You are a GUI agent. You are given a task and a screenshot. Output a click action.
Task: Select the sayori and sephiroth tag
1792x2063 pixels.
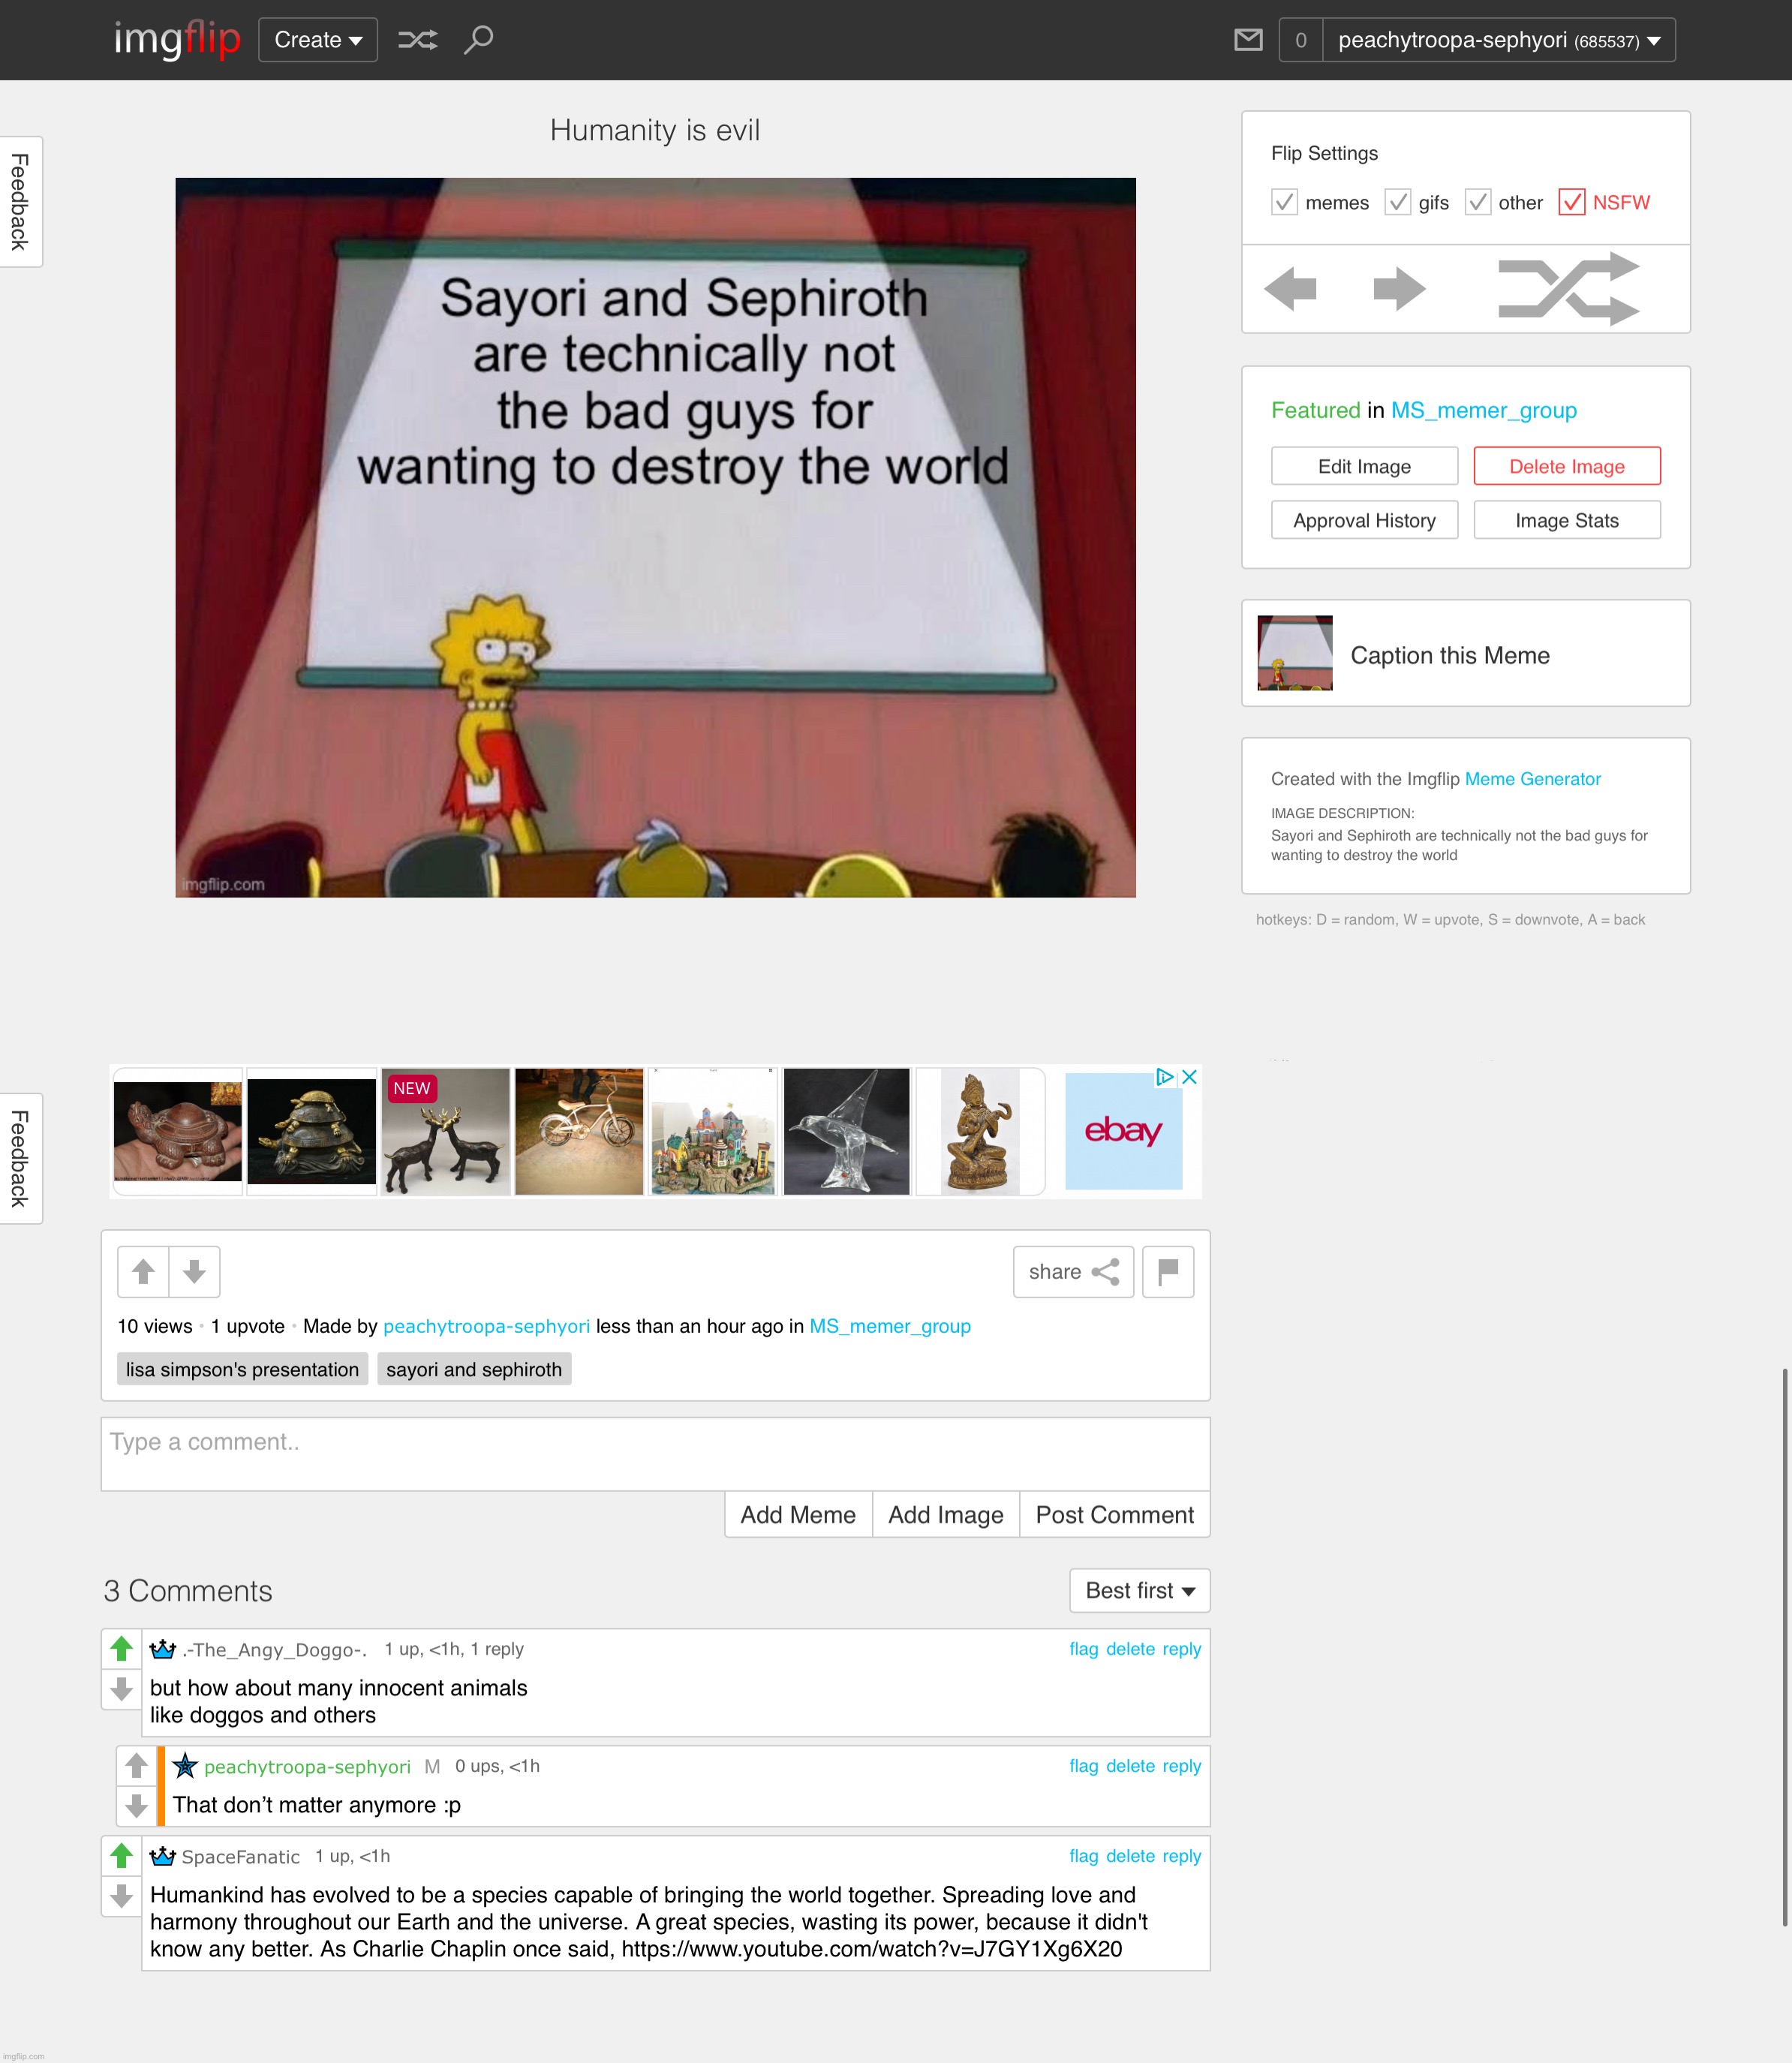point(474,1369)
